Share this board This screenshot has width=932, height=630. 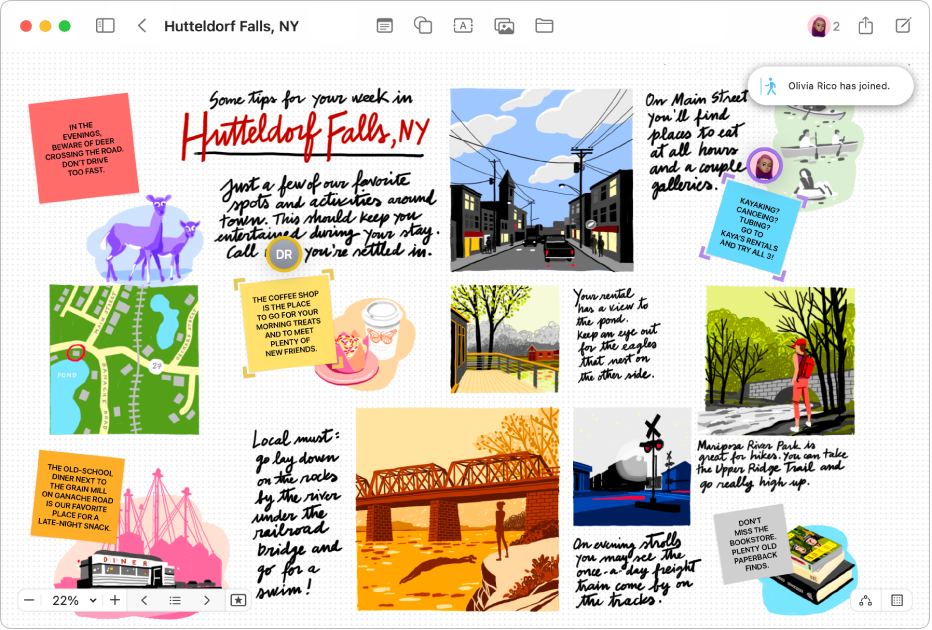point(865,26)
